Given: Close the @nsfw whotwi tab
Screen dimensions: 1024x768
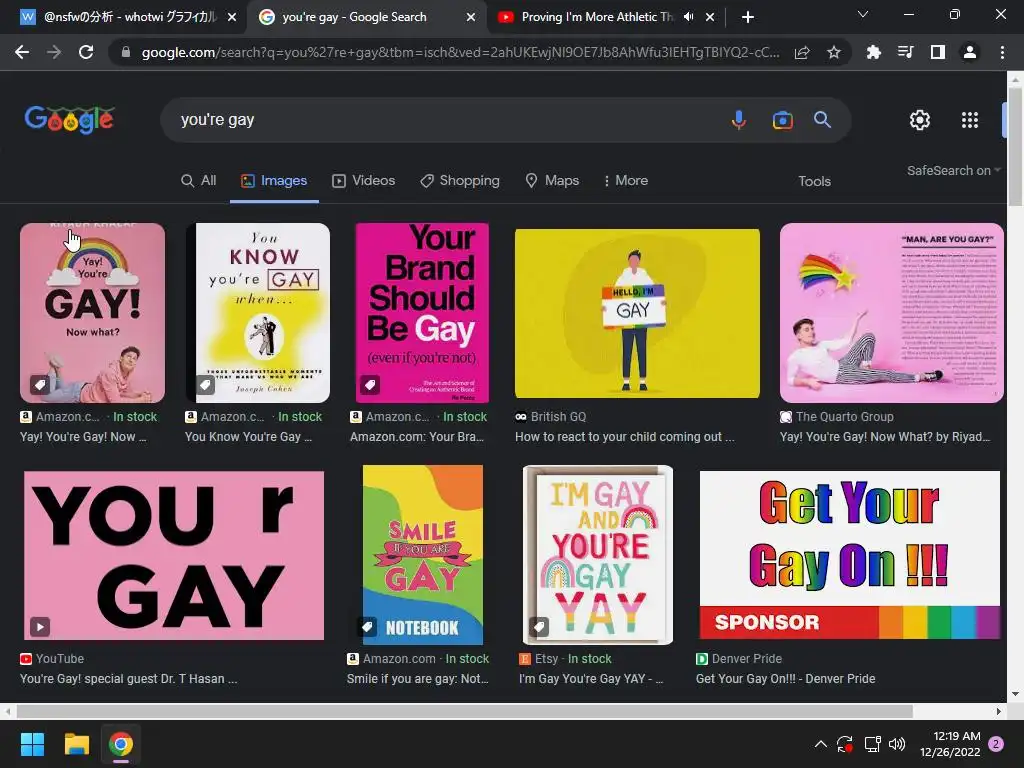Looking at the screenshot, I should click(x=232, y=17).
